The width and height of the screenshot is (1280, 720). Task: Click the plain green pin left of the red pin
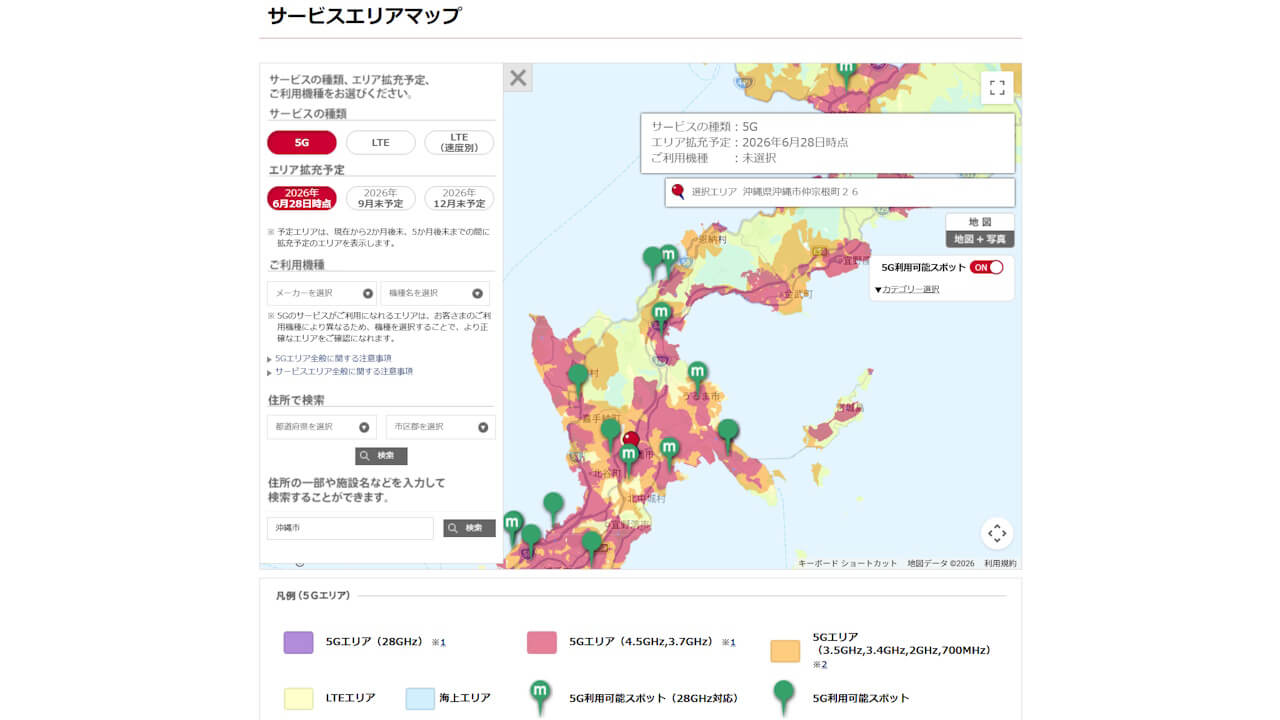point(610,435)
